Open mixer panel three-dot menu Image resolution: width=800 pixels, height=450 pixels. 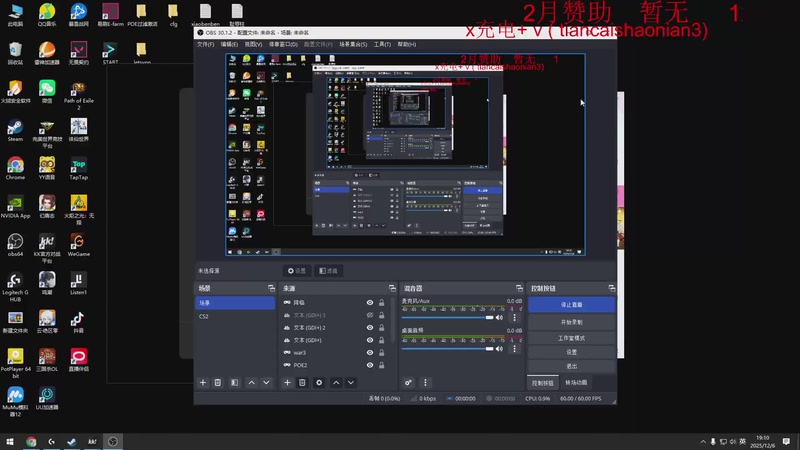tap(425, 383)
